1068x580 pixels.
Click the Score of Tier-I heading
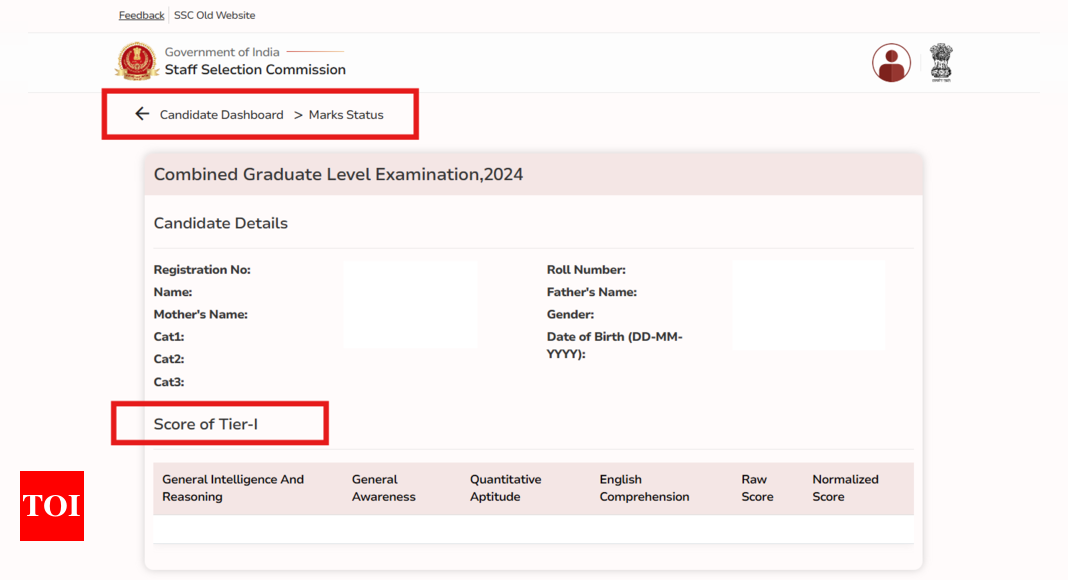(x=206, y=424)
